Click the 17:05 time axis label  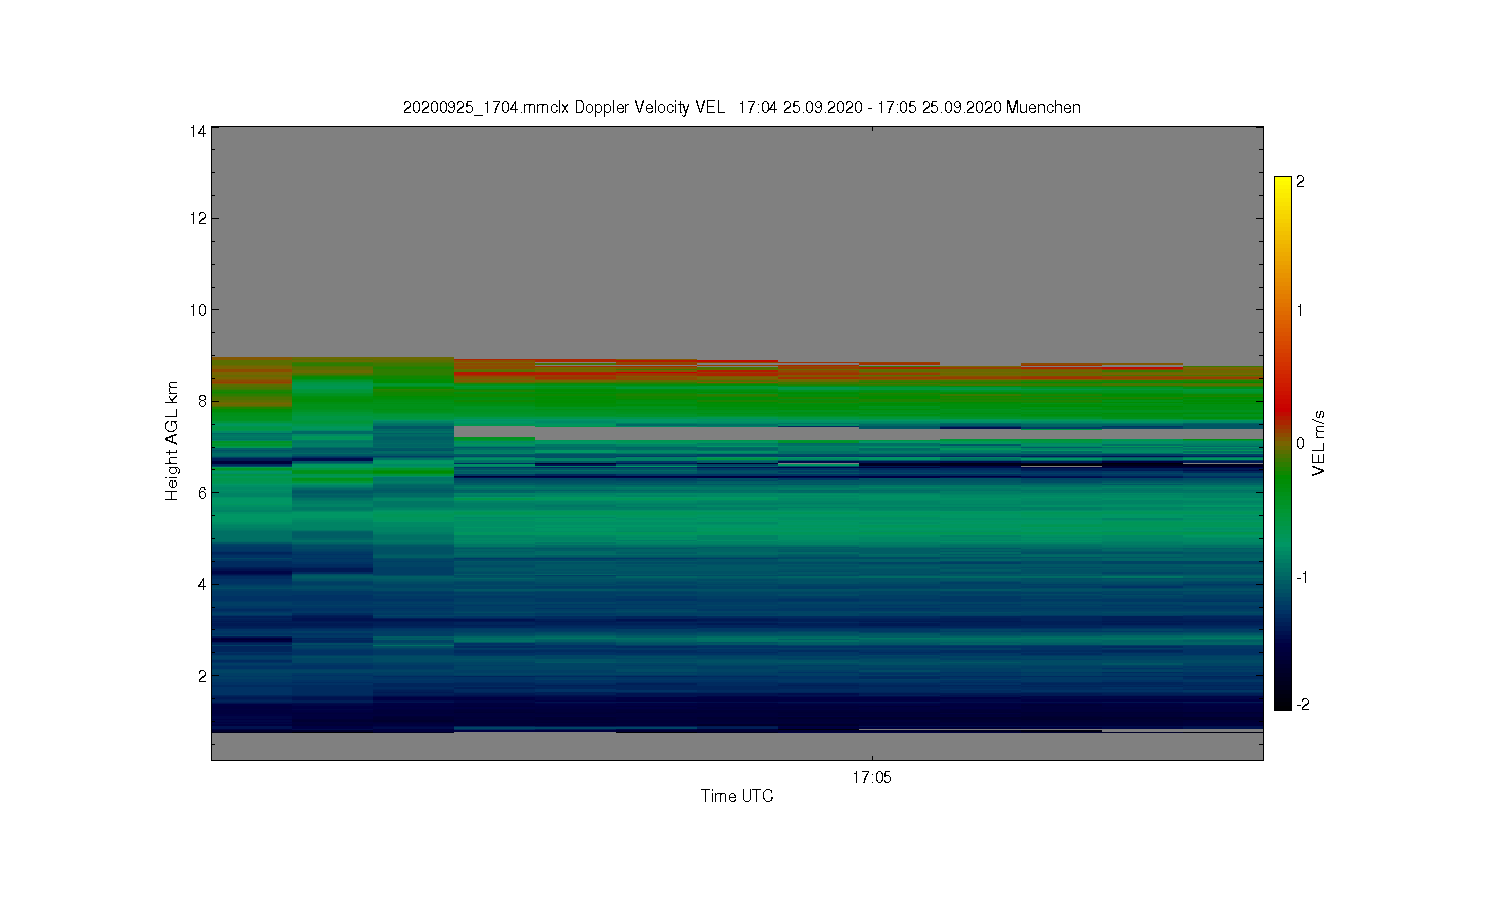point(872,777)
